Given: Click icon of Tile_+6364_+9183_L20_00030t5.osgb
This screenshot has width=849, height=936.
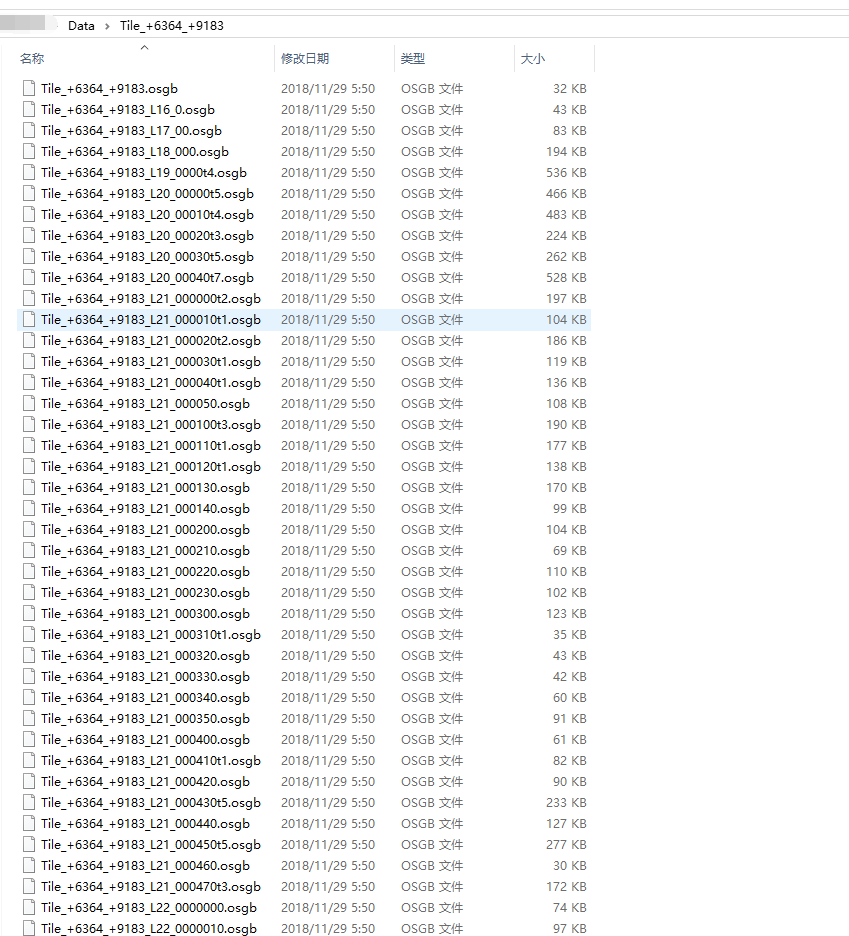Looking at the screenshot, I should tap(29, 257).
